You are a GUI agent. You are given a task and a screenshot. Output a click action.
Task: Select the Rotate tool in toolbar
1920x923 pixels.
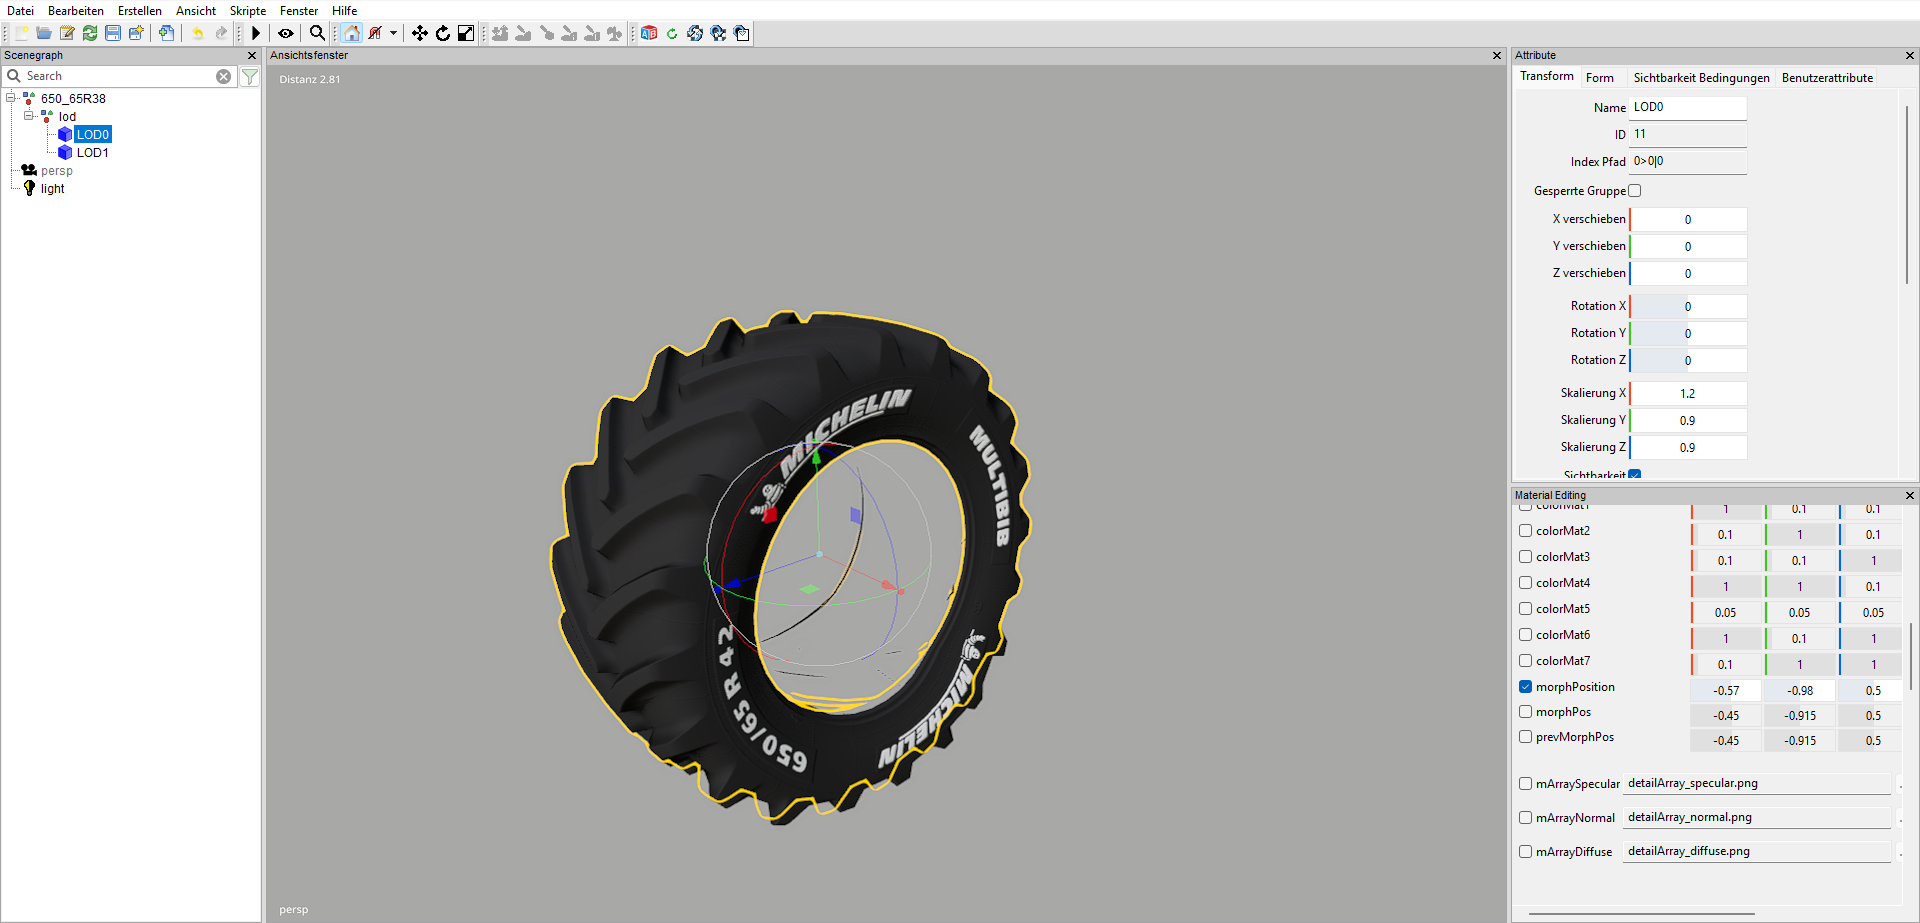[443, 33]
